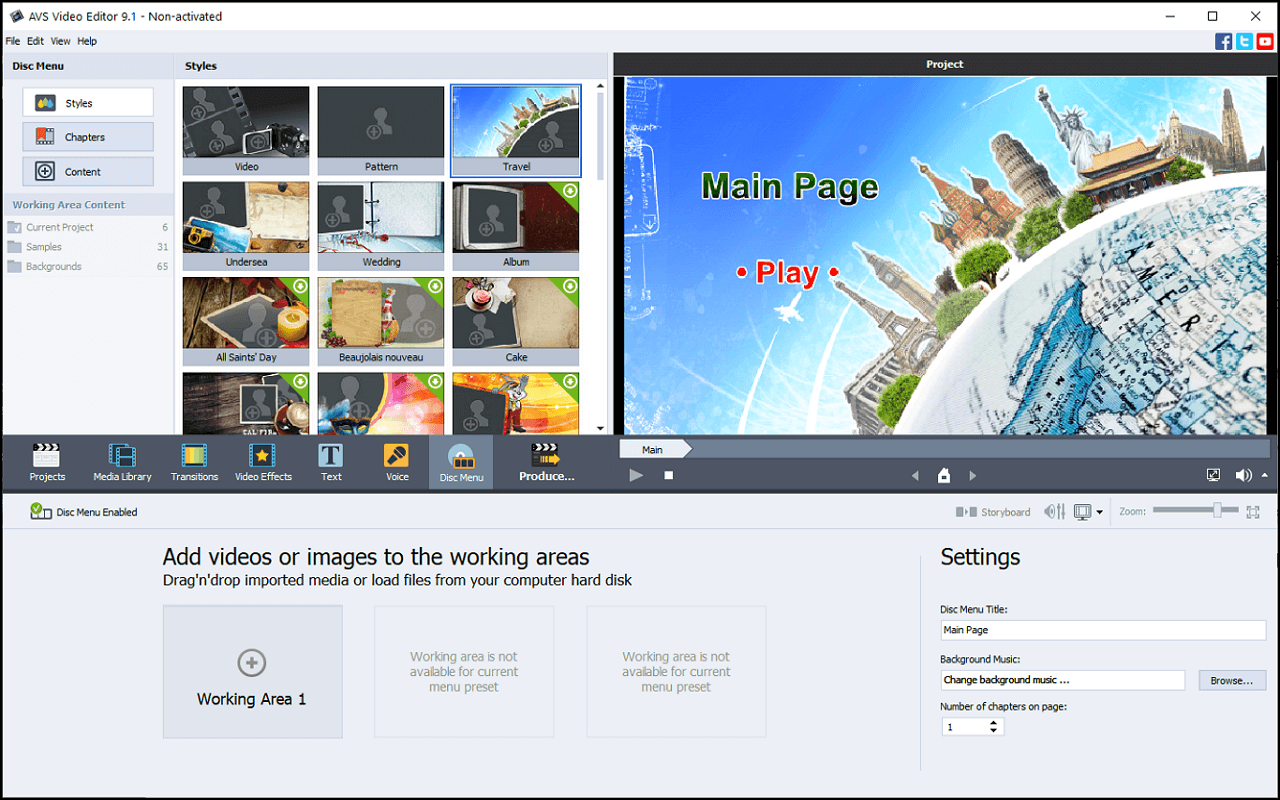Image resolution: width=1280 pixels, height=800 pixels.
Task: Download icon on Beaujolais nouveau style
Action: coord(435,286)
